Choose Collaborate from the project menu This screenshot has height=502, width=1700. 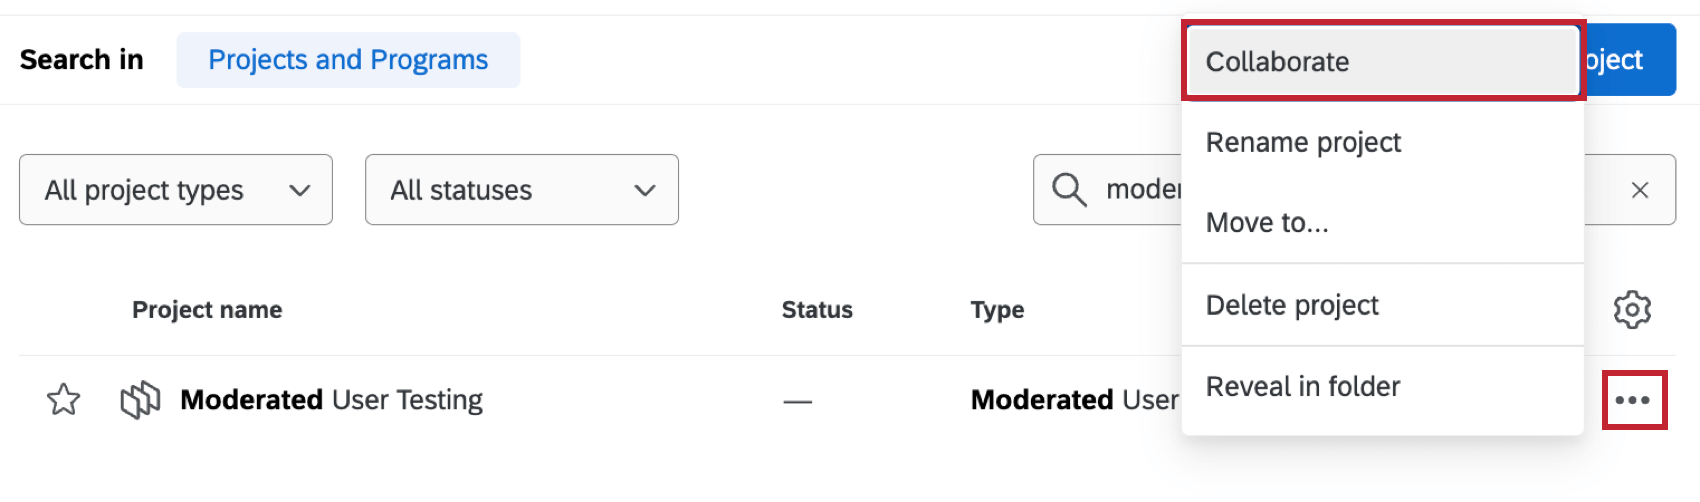click(1380, 62)
